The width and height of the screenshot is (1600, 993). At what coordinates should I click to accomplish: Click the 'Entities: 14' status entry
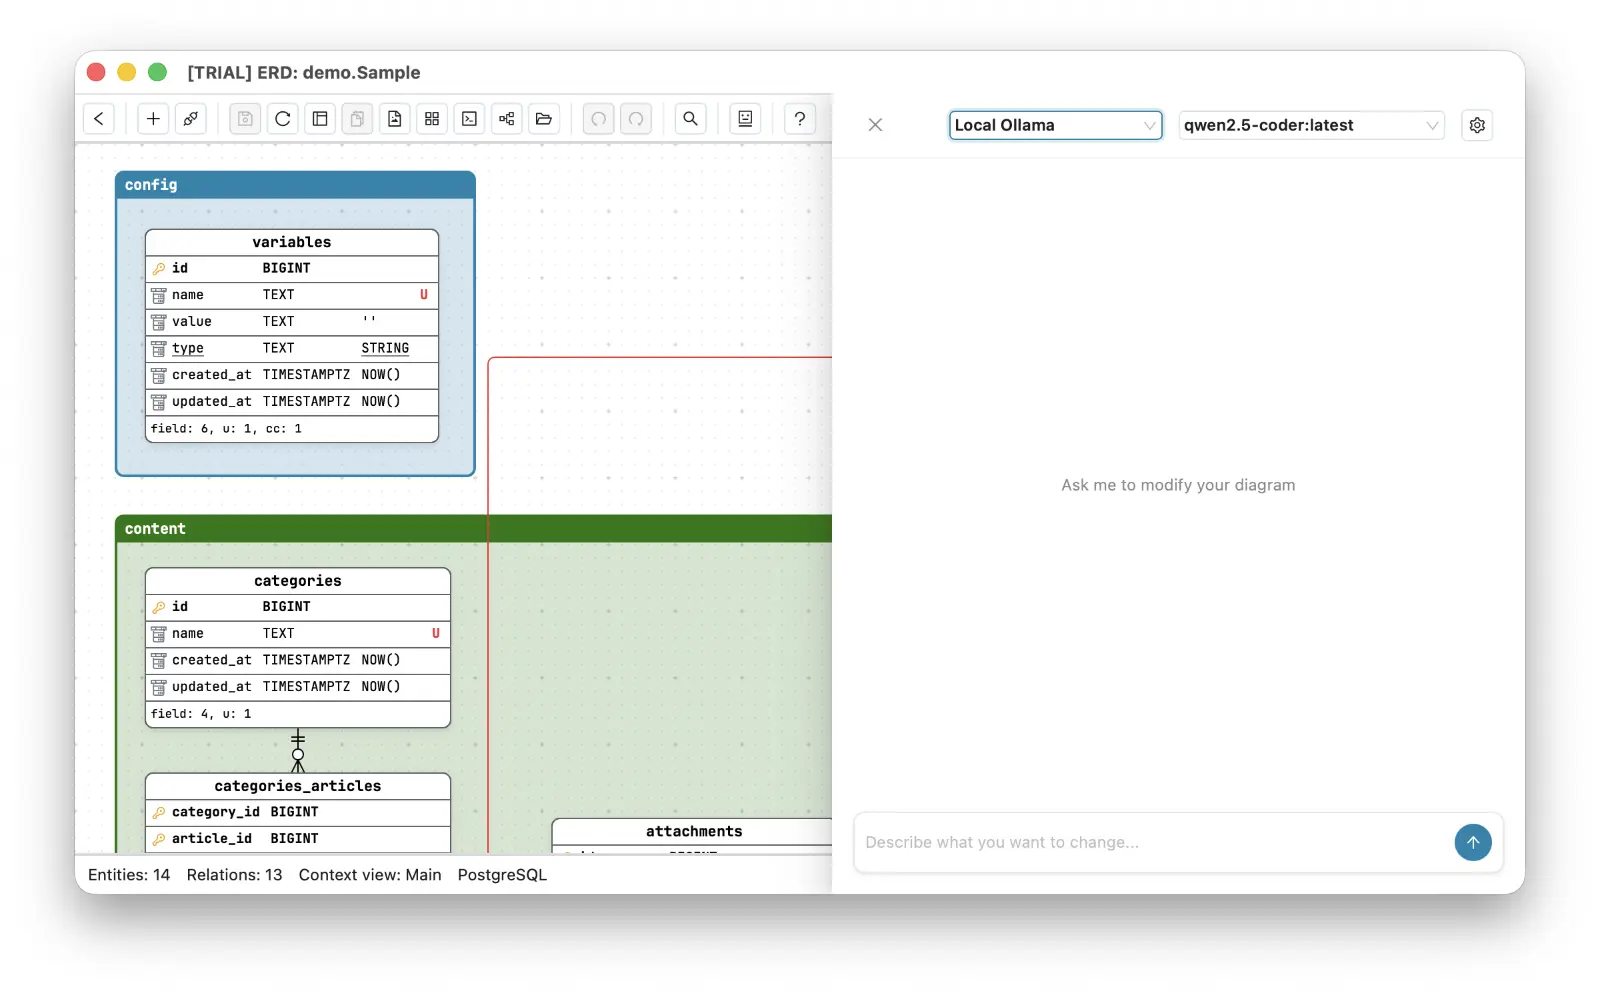(129, 875)
